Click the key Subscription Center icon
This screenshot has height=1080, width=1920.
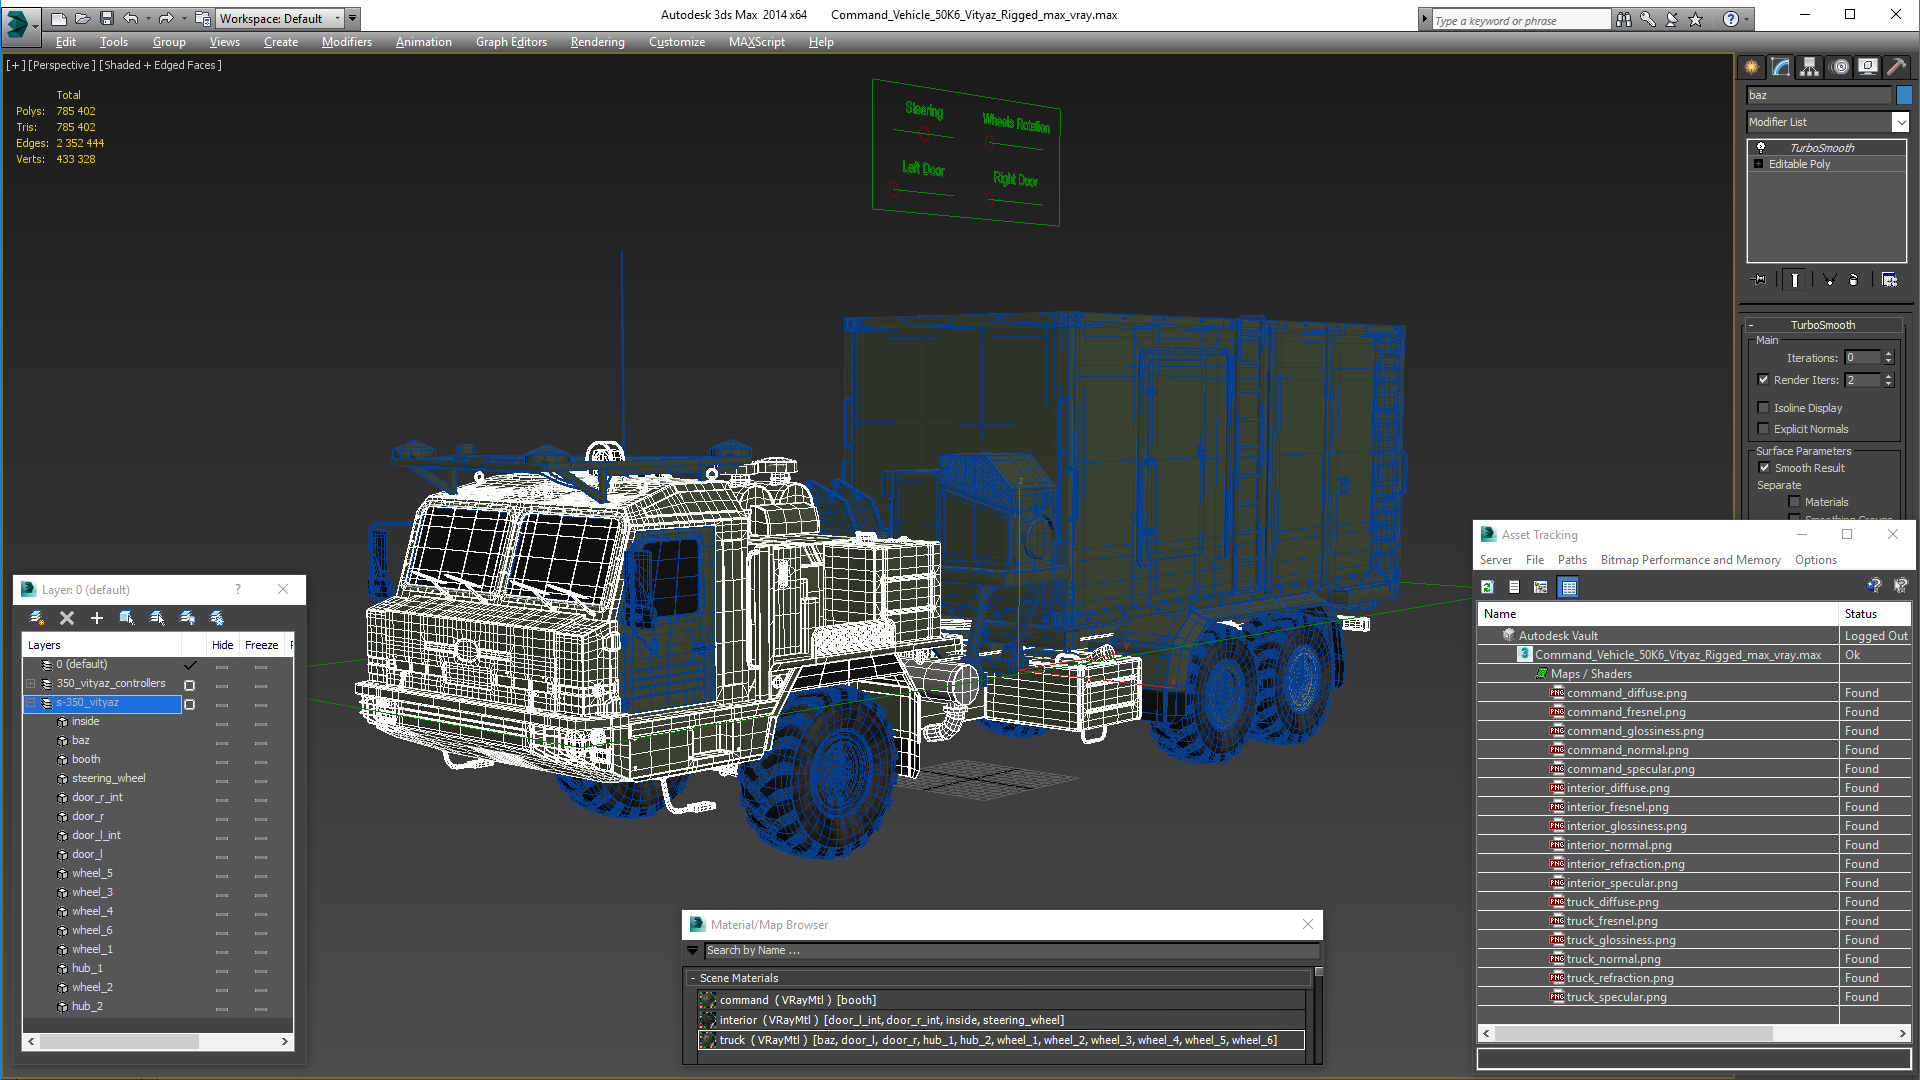point(1648,19)
